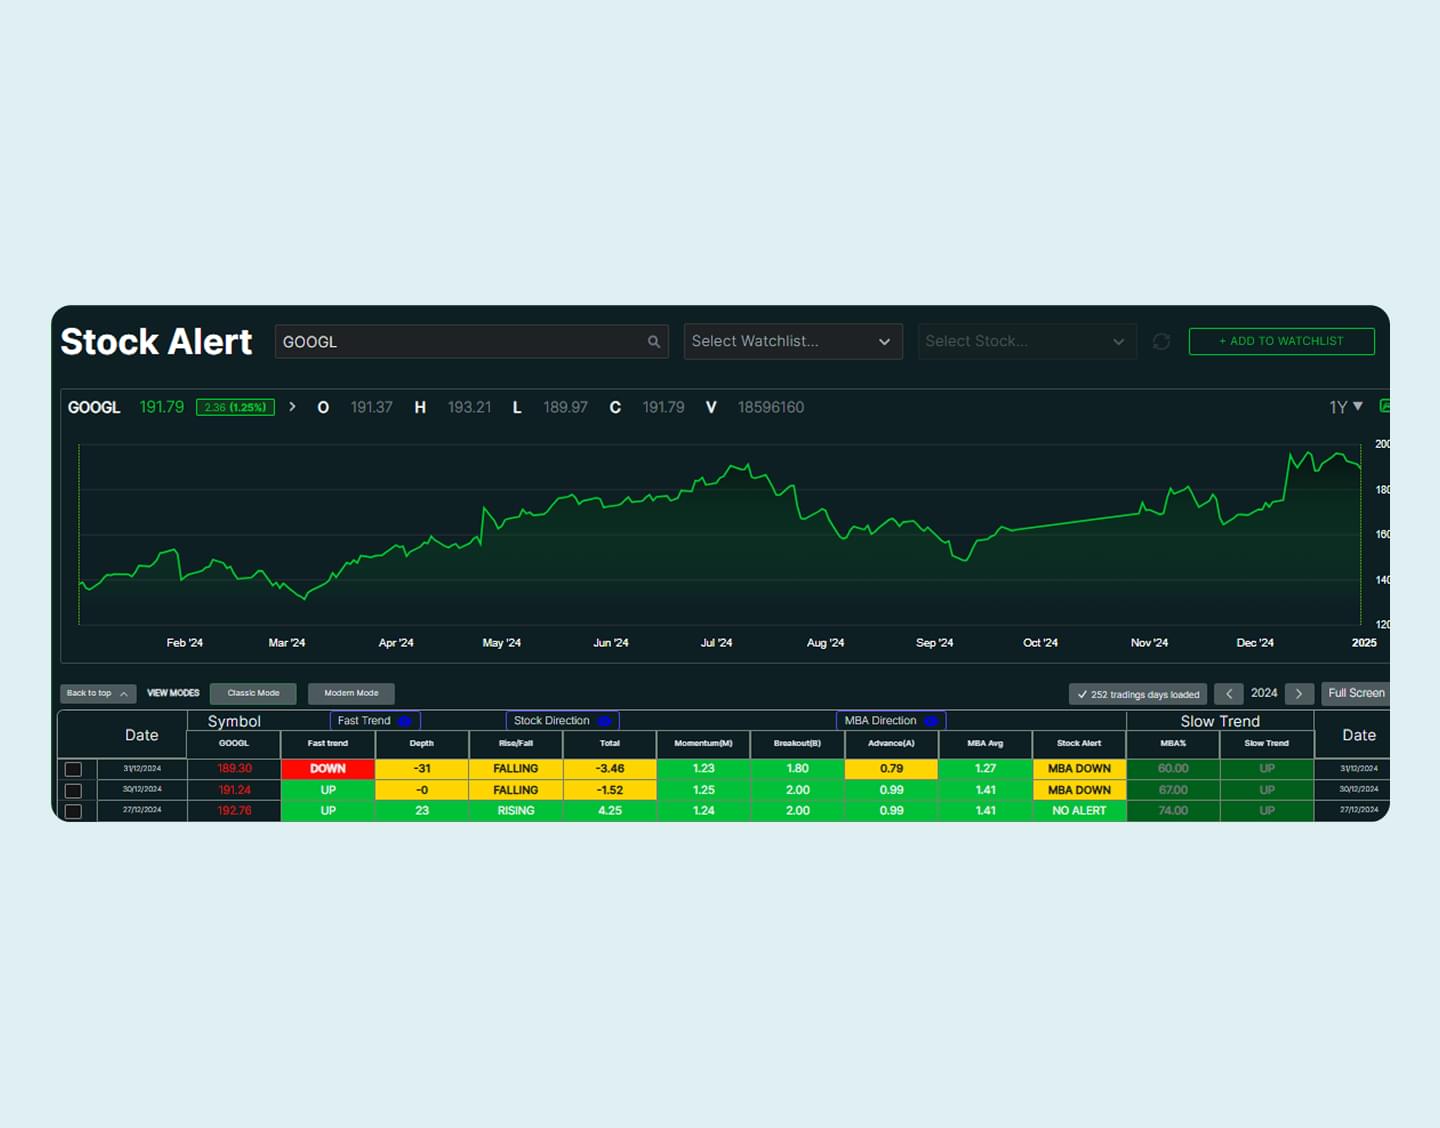
Task: Click the Full Screen button
Action: pyautogui.click(x=1355, y=694)
